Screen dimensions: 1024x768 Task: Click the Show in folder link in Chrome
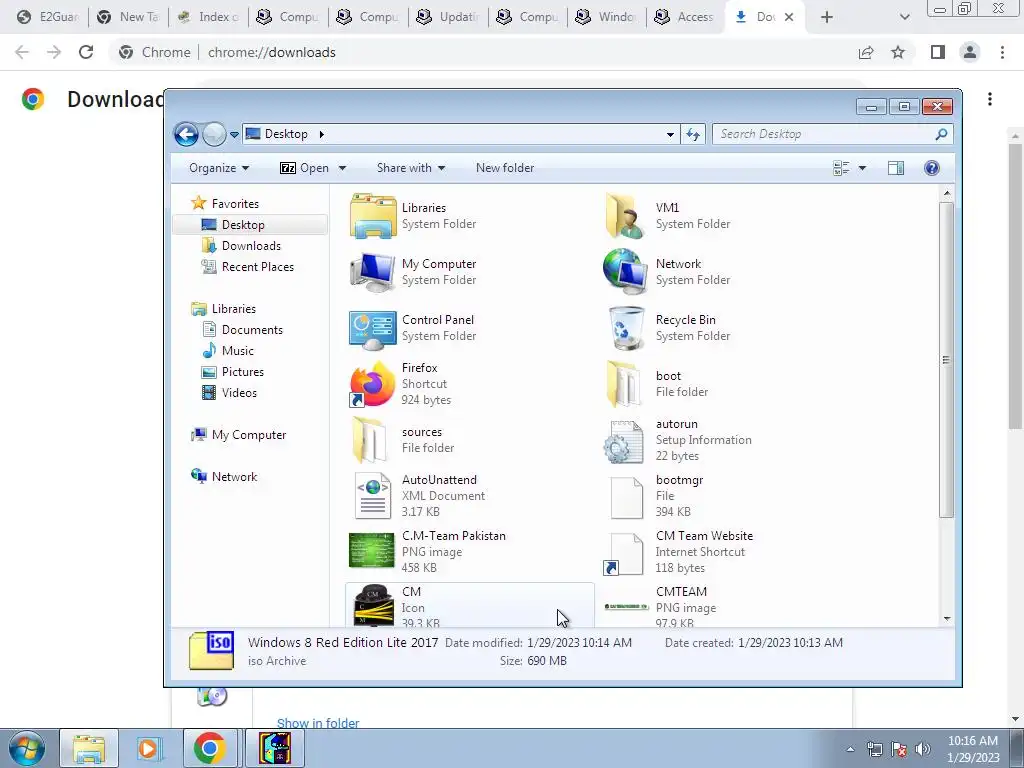[318, 723]
